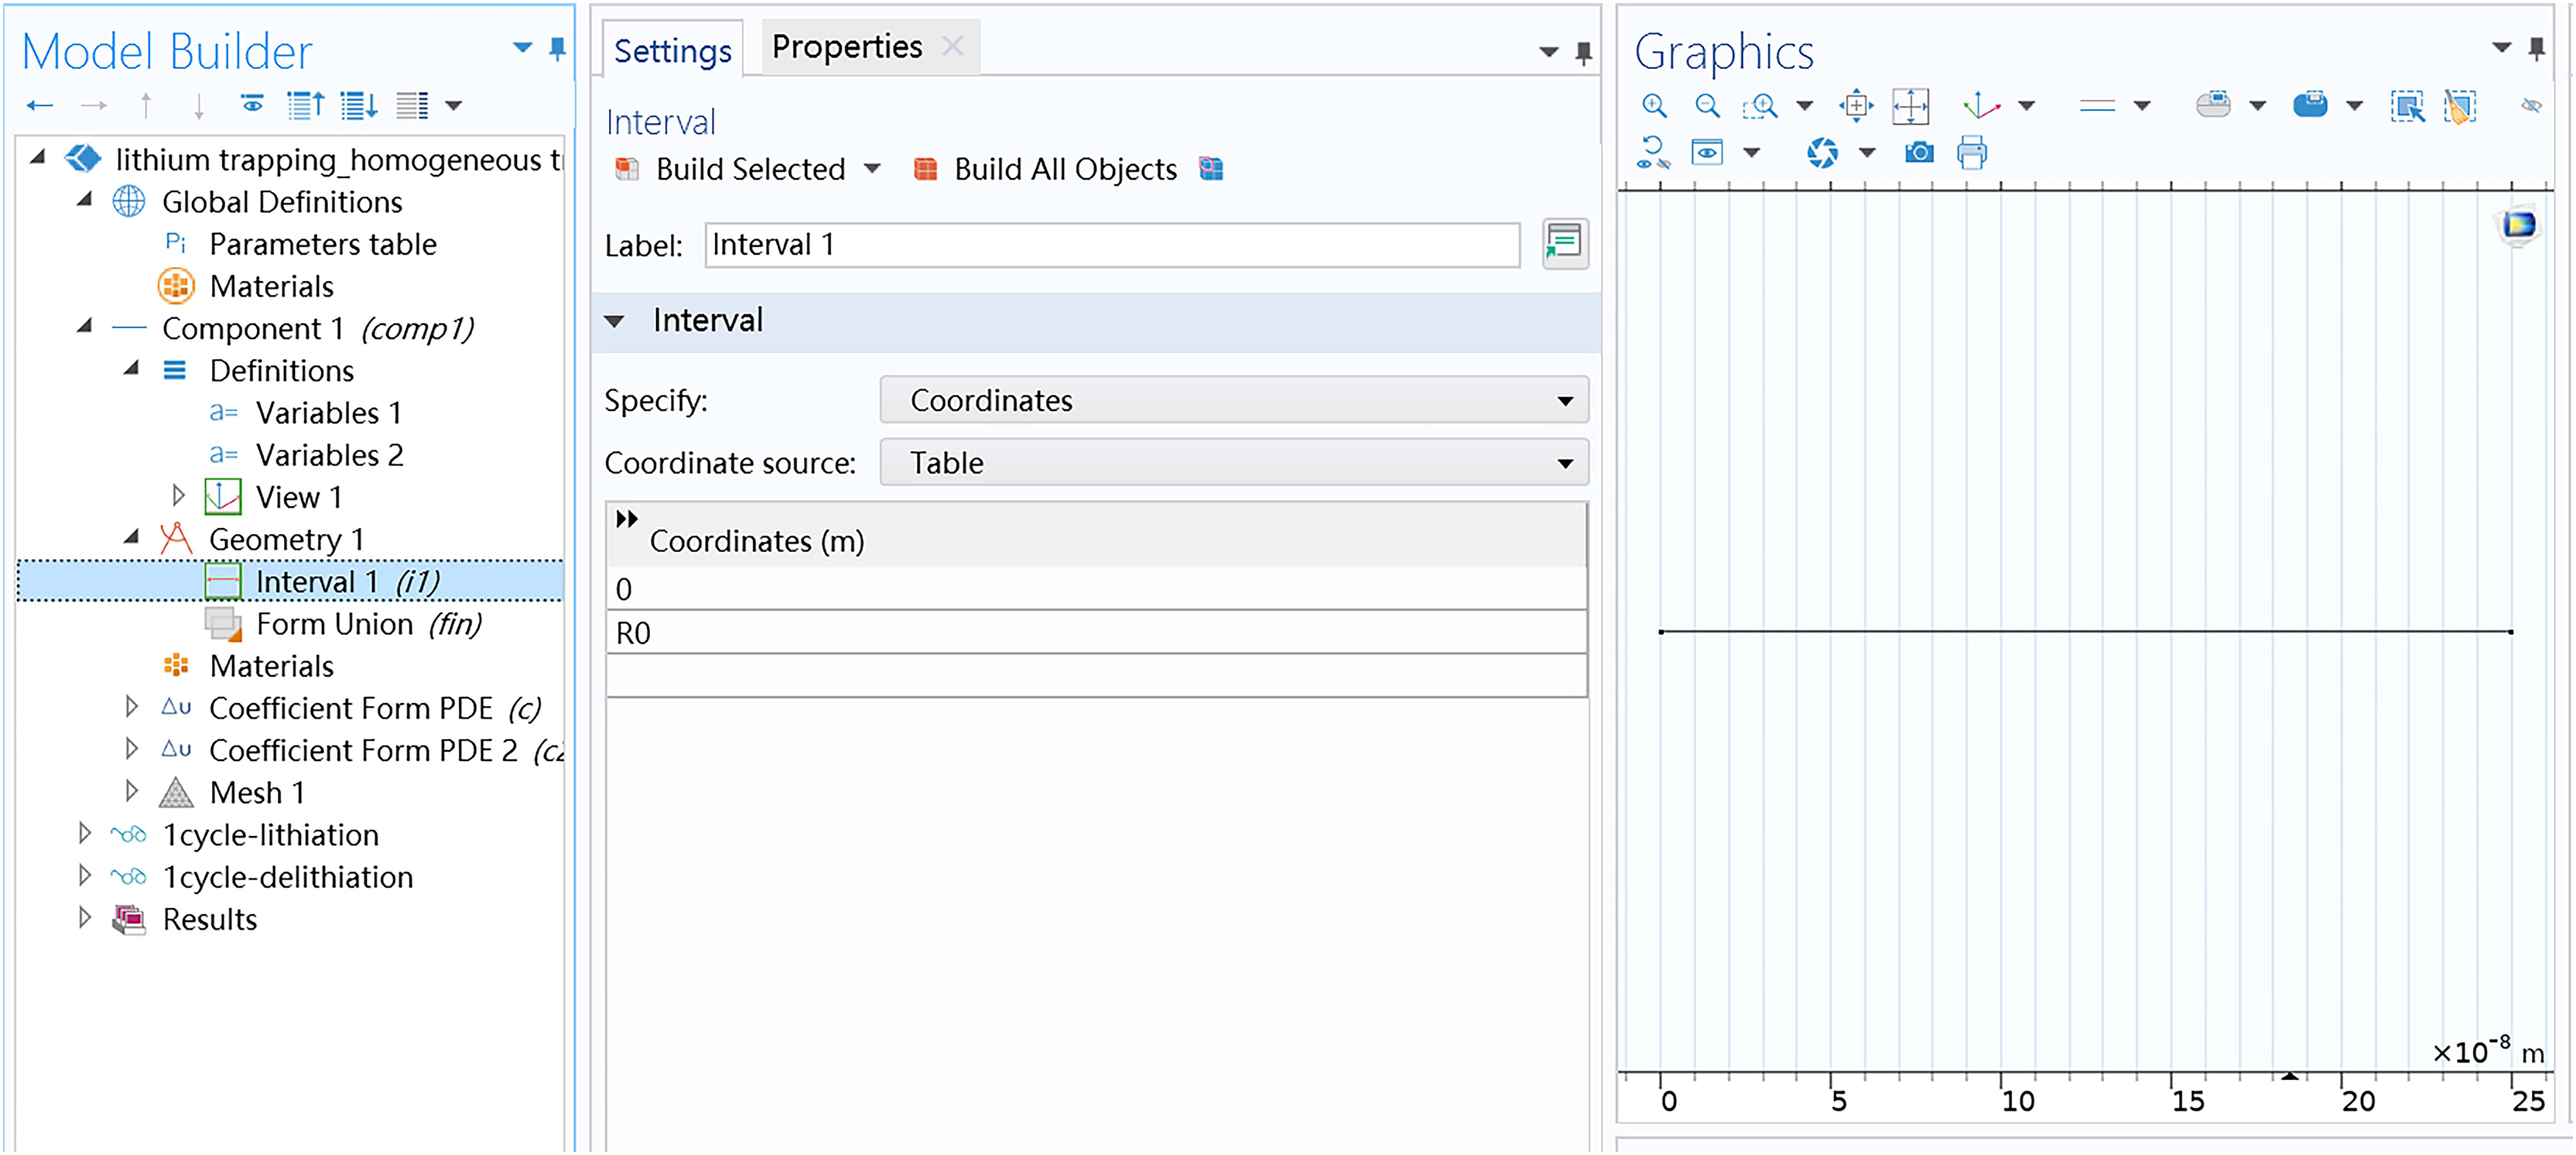This screenshot has height=1155, width=2576.
Task: Click the Zoom In icon in Graphics toolbar
Action: coord(1655,105)
